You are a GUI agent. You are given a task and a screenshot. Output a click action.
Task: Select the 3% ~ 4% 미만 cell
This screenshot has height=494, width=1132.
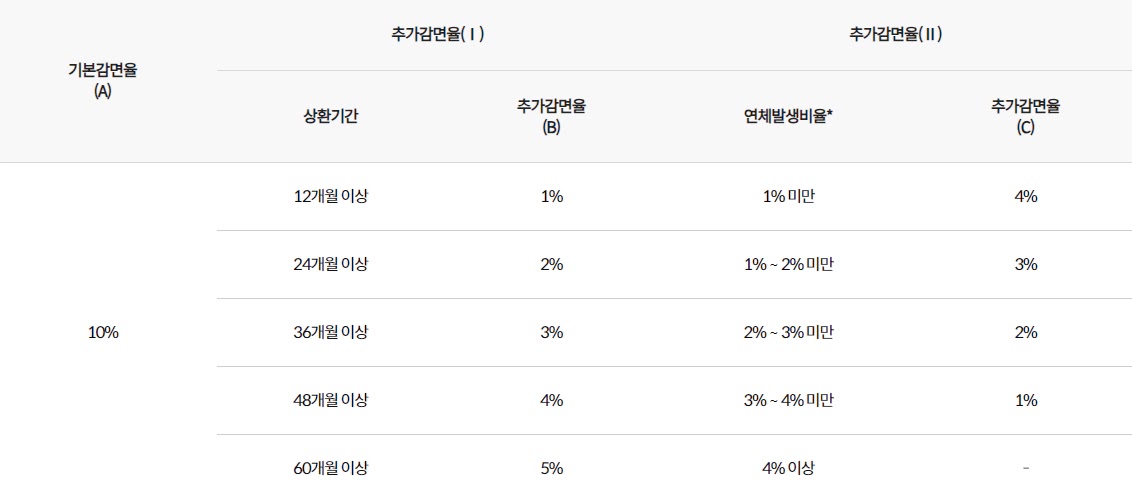point(788,400)
